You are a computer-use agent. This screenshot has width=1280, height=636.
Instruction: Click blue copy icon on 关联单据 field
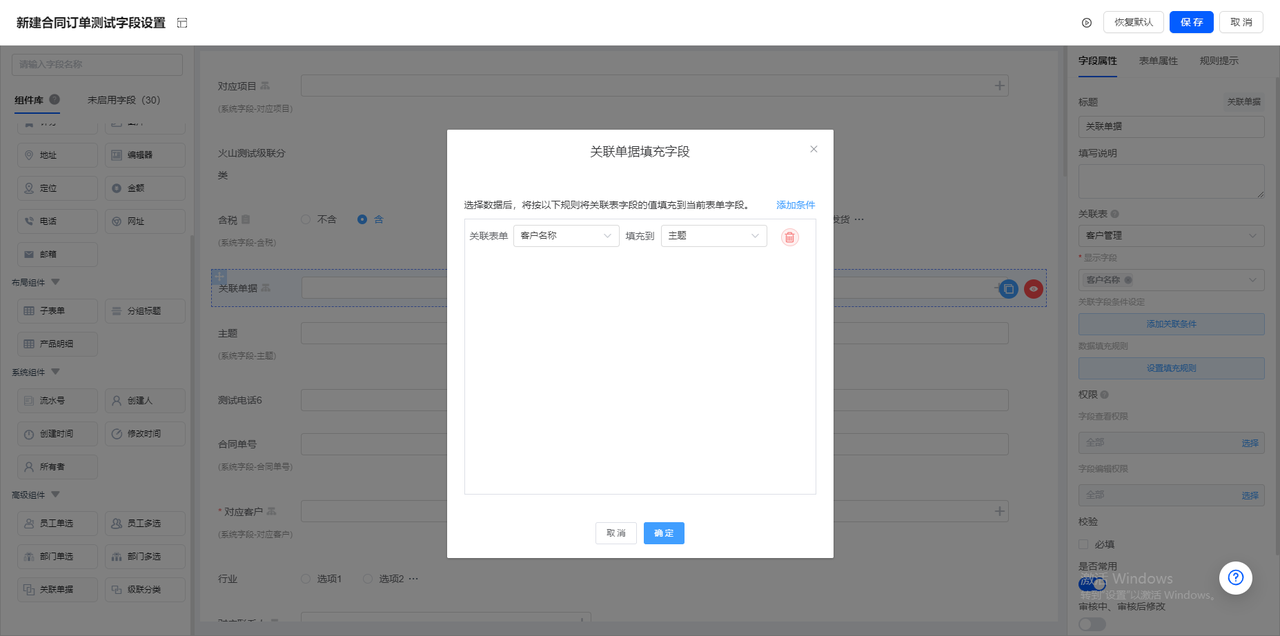tap(1009, 289)
